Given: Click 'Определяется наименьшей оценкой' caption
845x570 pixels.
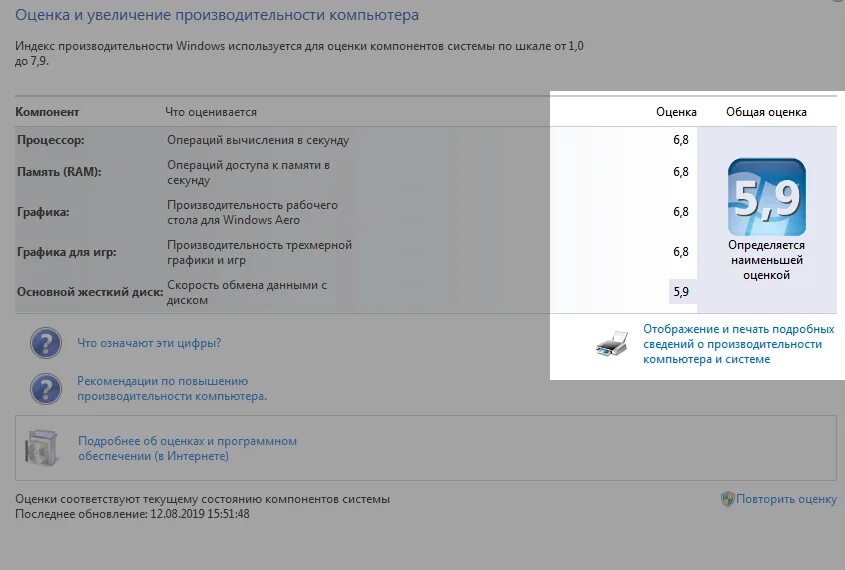Looking at the screenshot, I should click(766, 260).
